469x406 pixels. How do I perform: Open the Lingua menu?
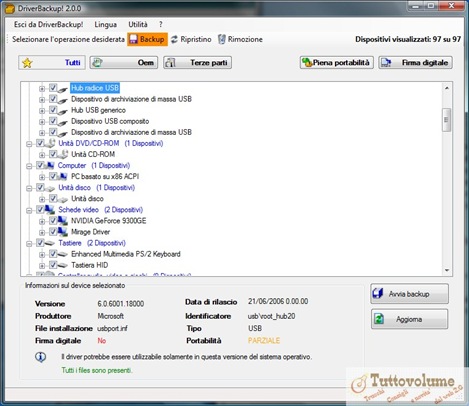105,24
